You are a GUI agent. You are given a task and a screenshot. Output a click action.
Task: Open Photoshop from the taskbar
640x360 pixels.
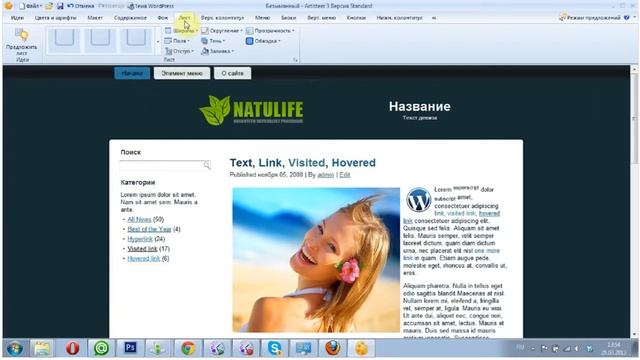(130, 348)
